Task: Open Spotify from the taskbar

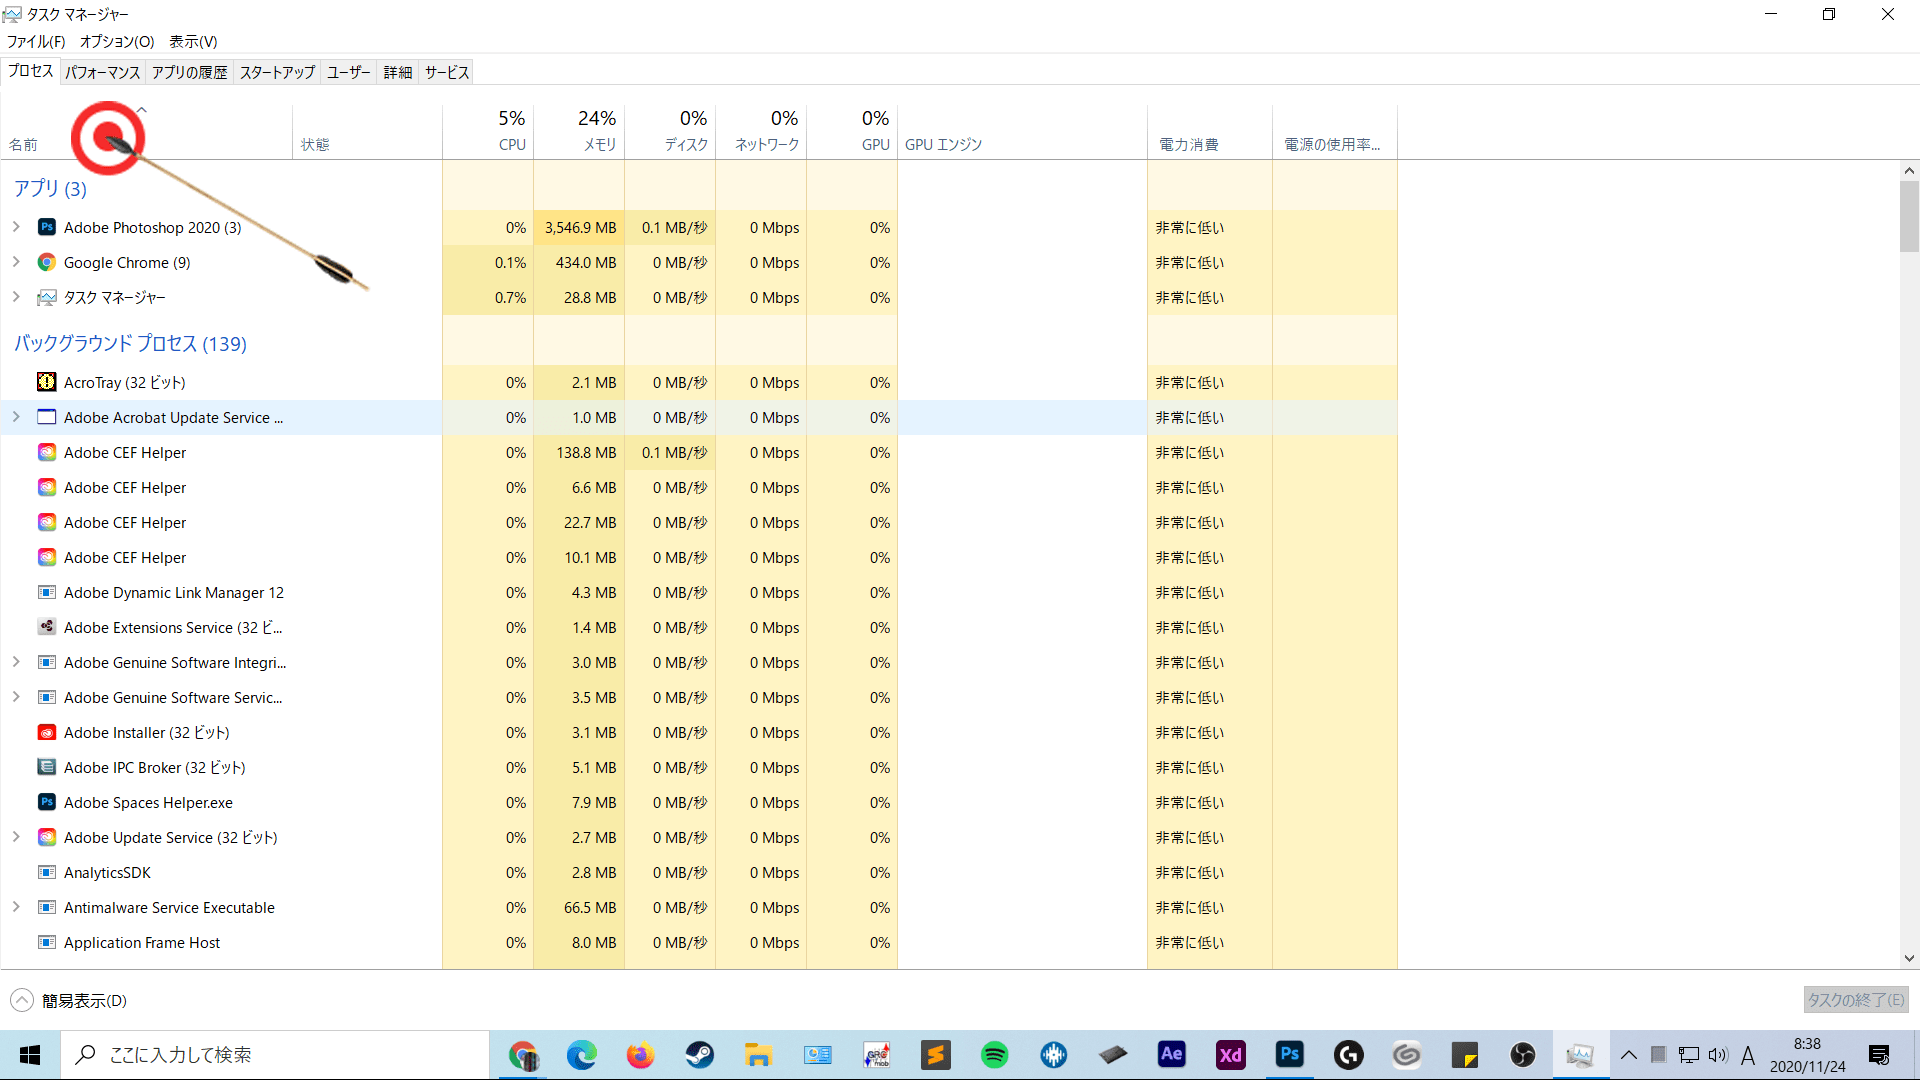Action: coord(995,1055)
